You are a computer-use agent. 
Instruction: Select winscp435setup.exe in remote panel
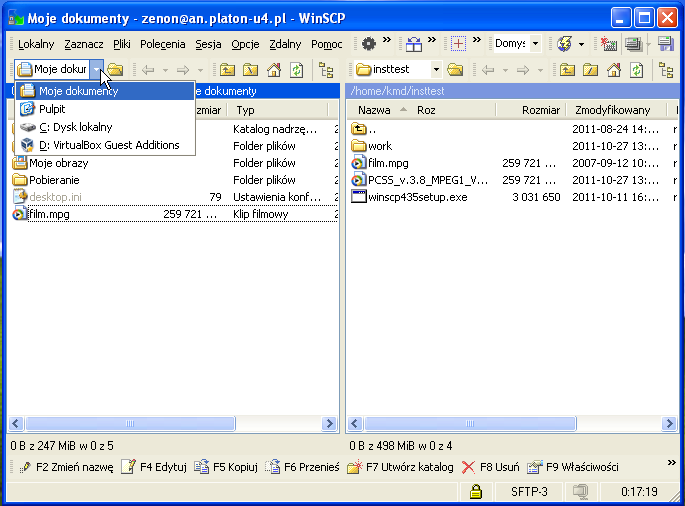pyautogui.click(x=409, y=197)
